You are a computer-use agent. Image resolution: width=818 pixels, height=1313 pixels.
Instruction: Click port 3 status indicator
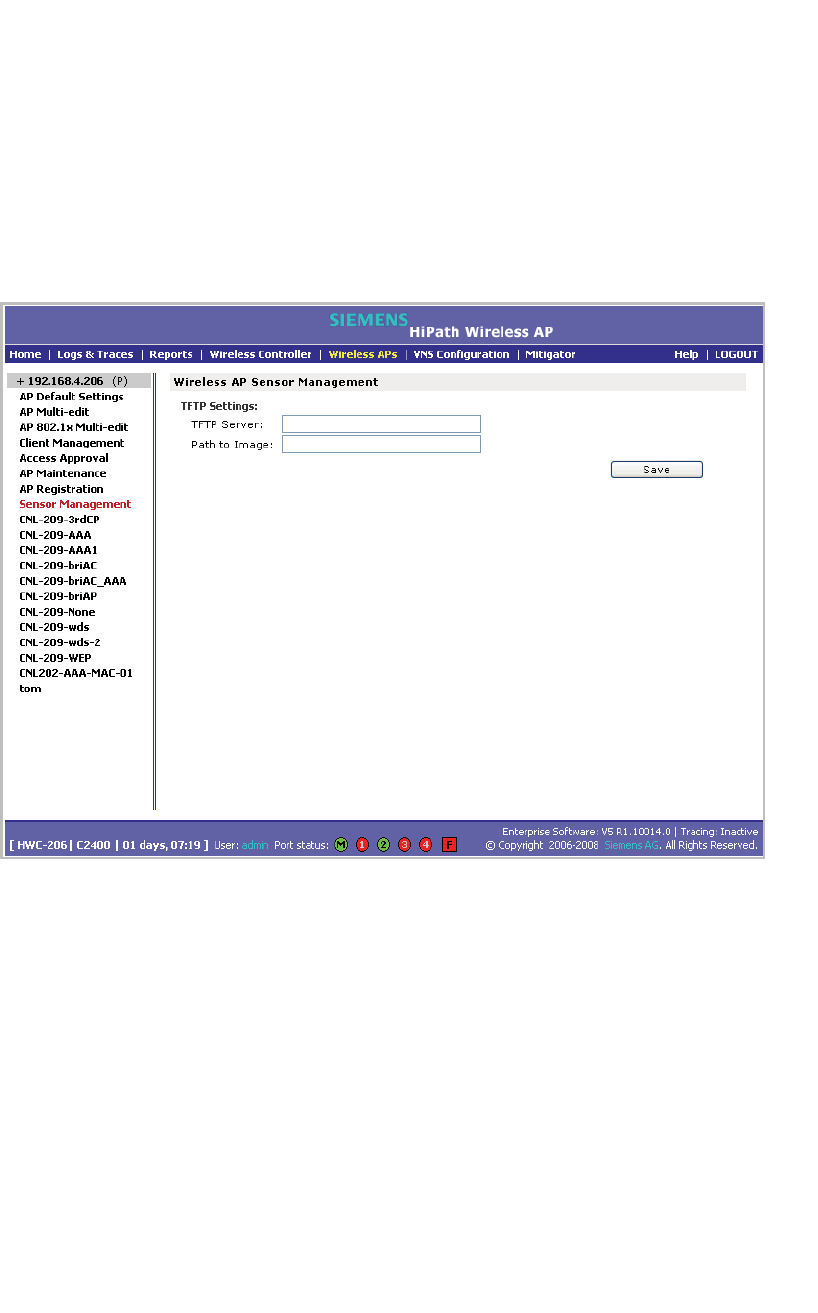point(404,845)
